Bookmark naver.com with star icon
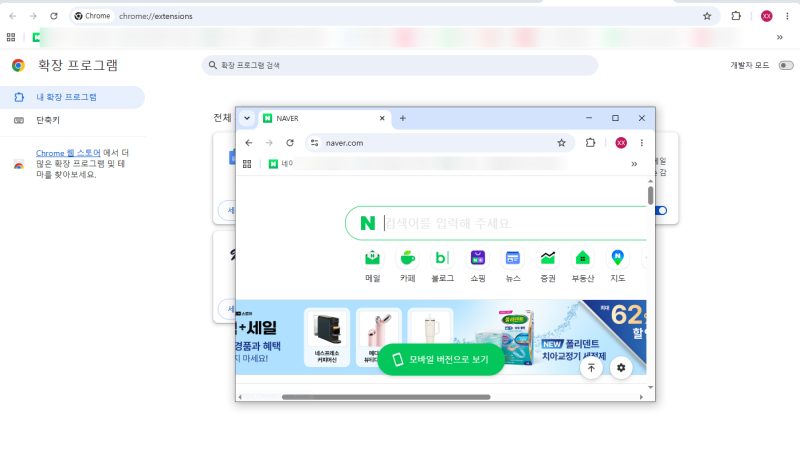Screen dimensions: 800x476 coord(561,143)
